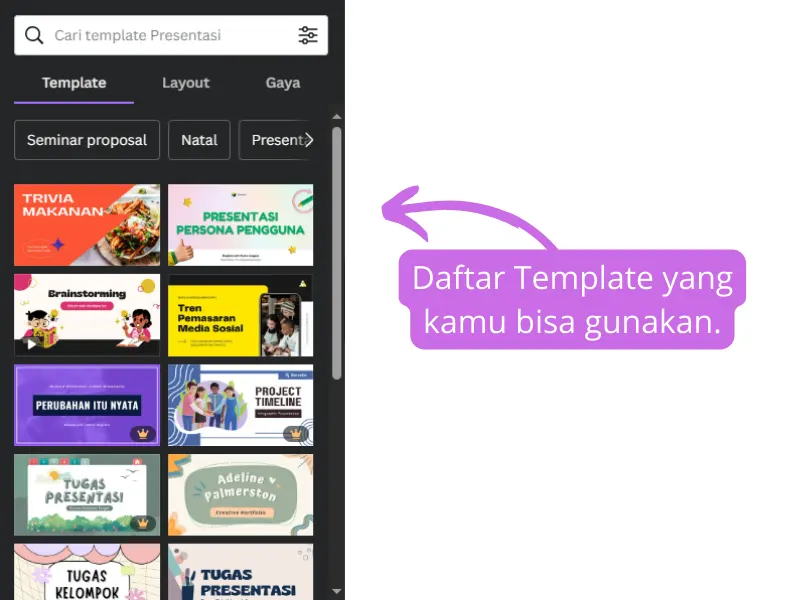This screenshot has height=600, width=800.
Task: Select the Template tab
Action: 73,83
